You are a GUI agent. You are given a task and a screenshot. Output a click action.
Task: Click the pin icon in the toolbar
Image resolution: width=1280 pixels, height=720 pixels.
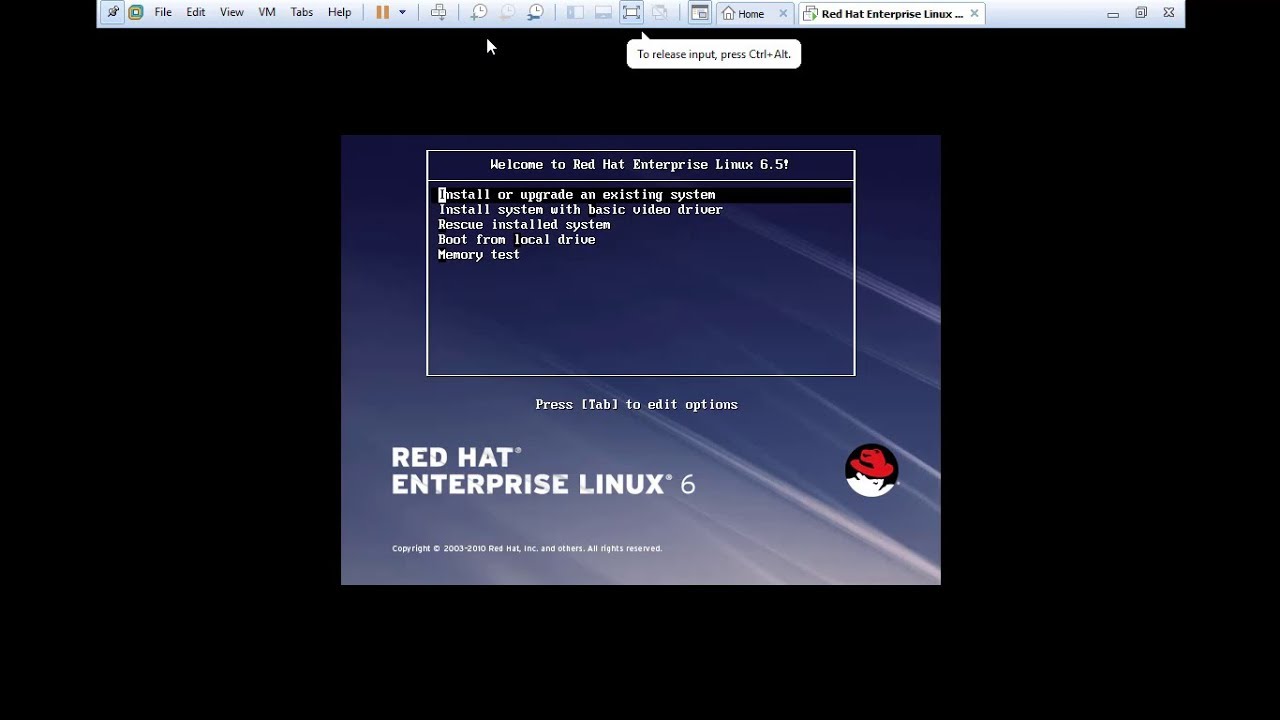coord(113,13)
